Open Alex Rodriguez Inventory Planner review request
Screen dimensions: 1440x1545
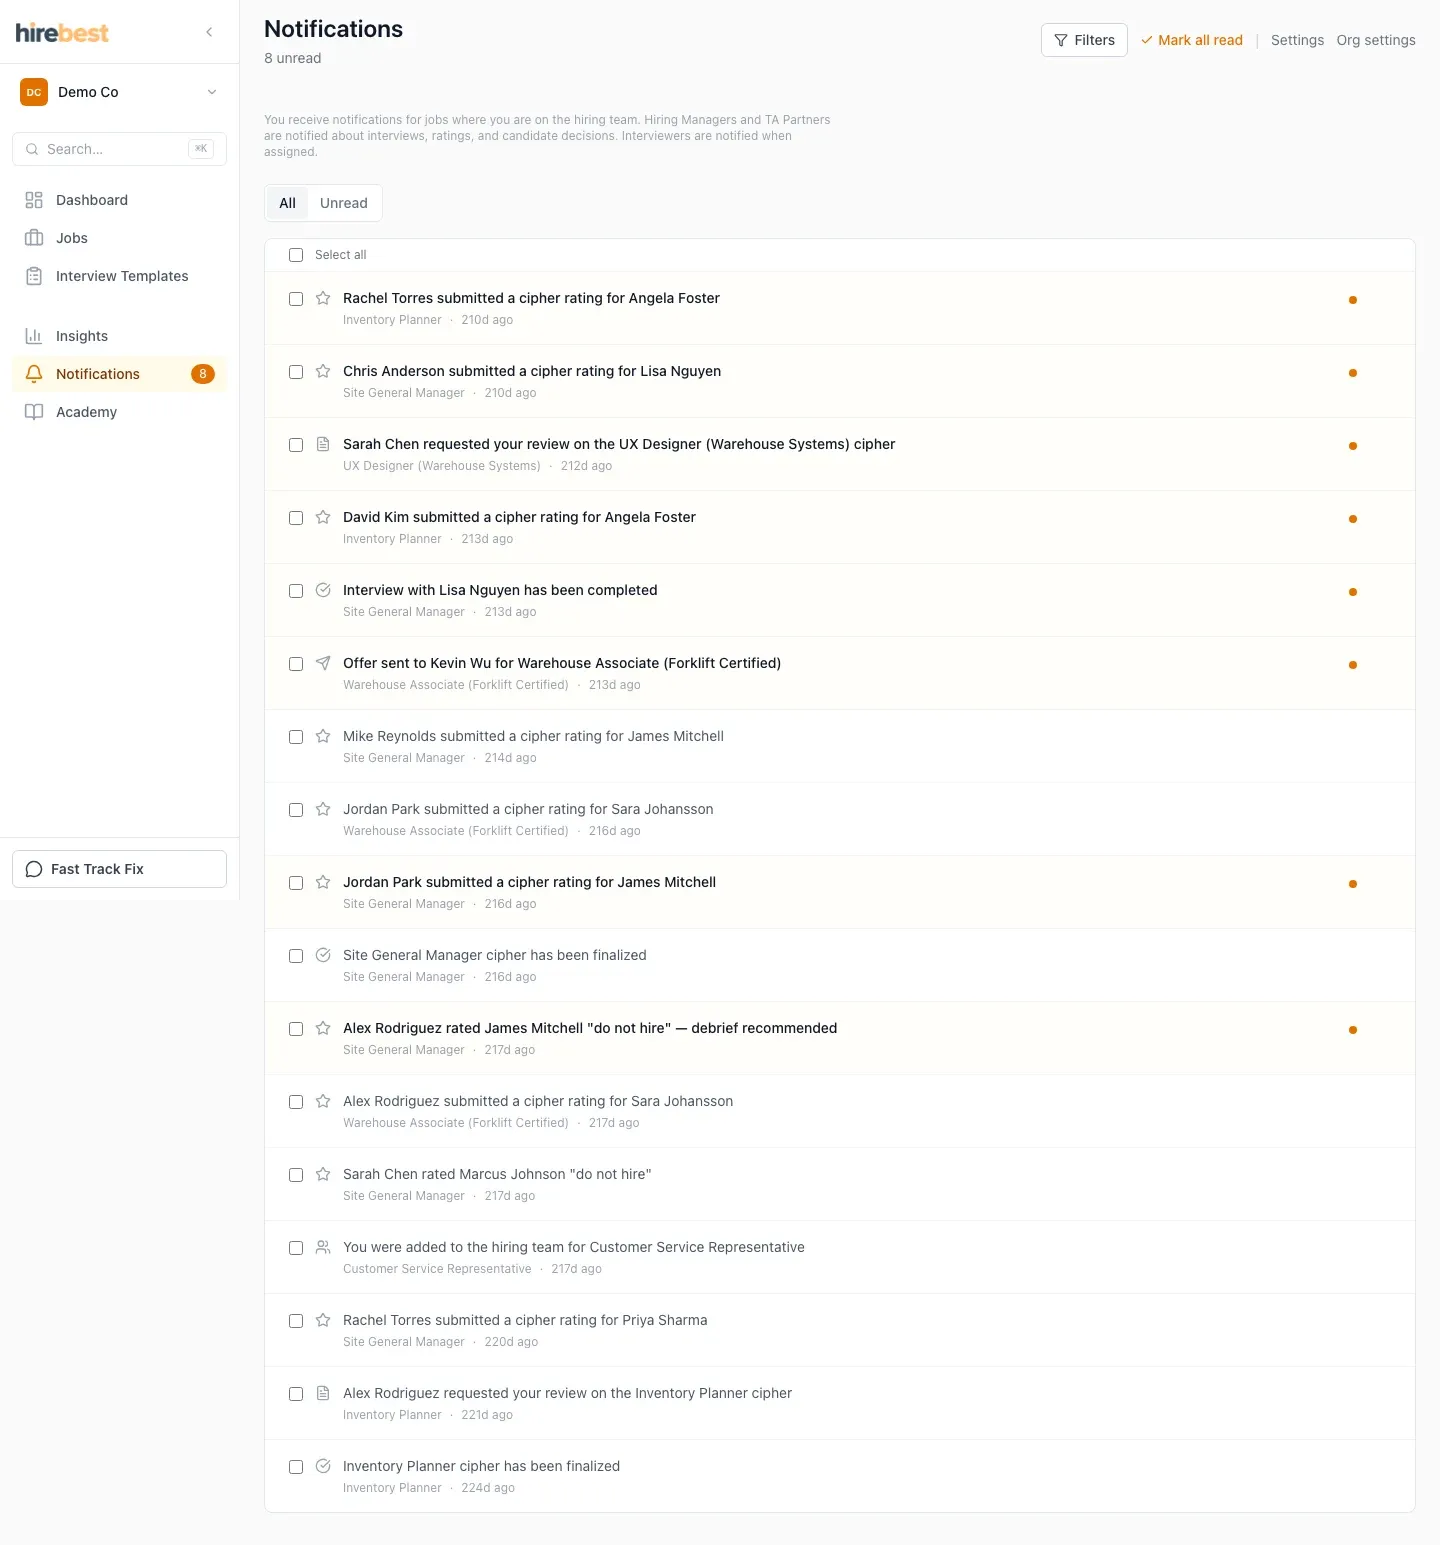[x=840, y=1403]
